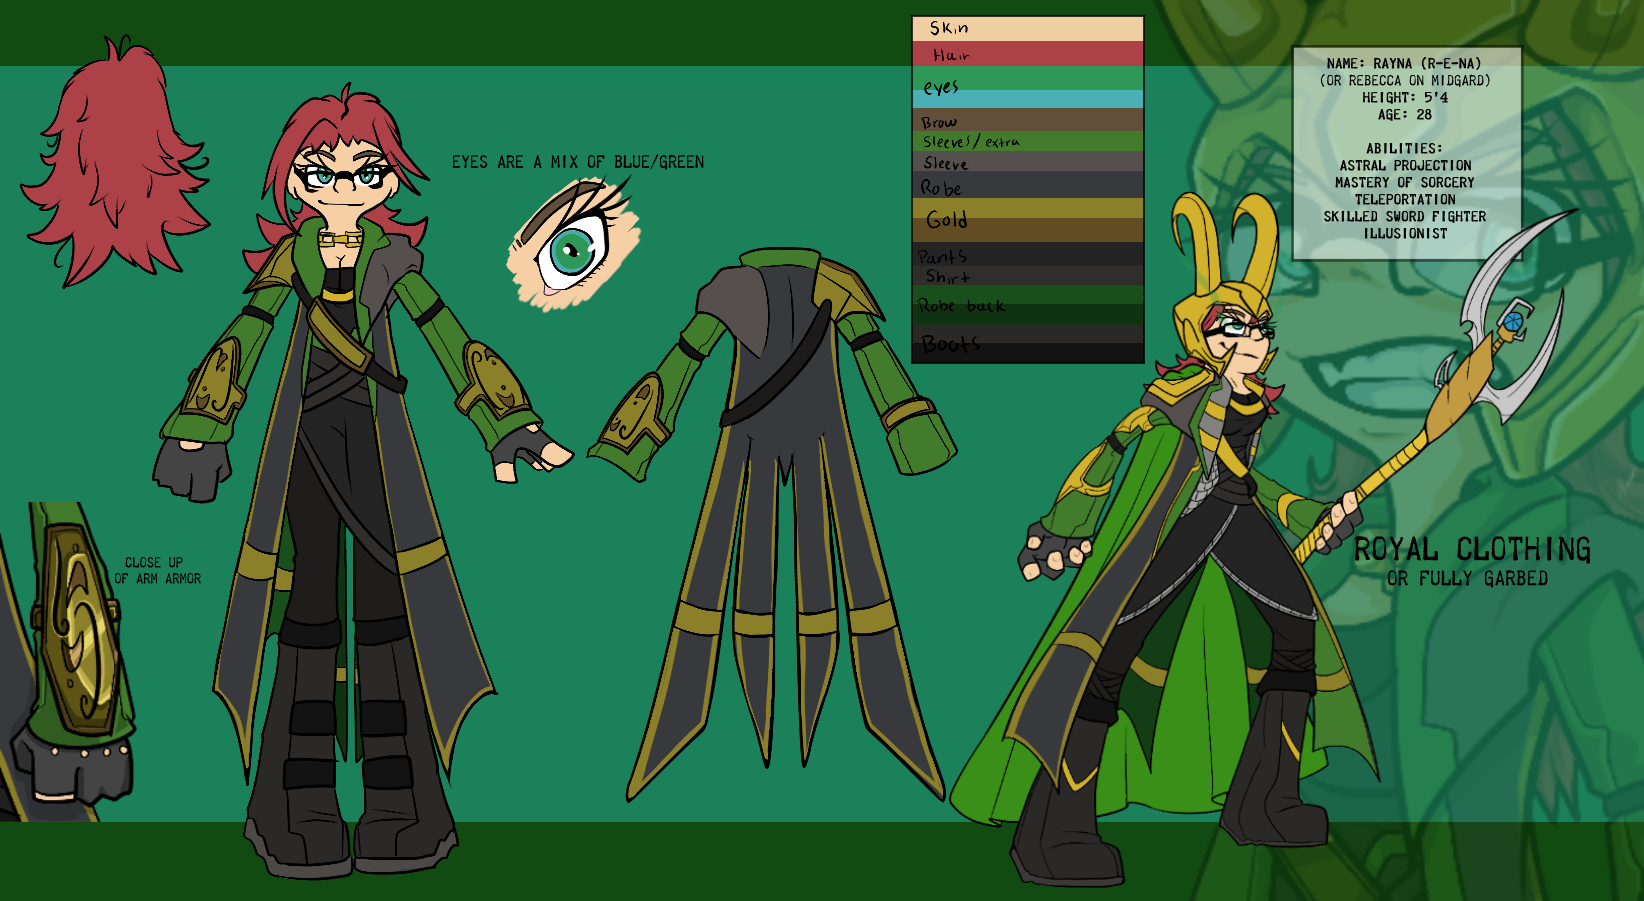
Task: Select the Gold color swatch
Action: [1028, 220]
